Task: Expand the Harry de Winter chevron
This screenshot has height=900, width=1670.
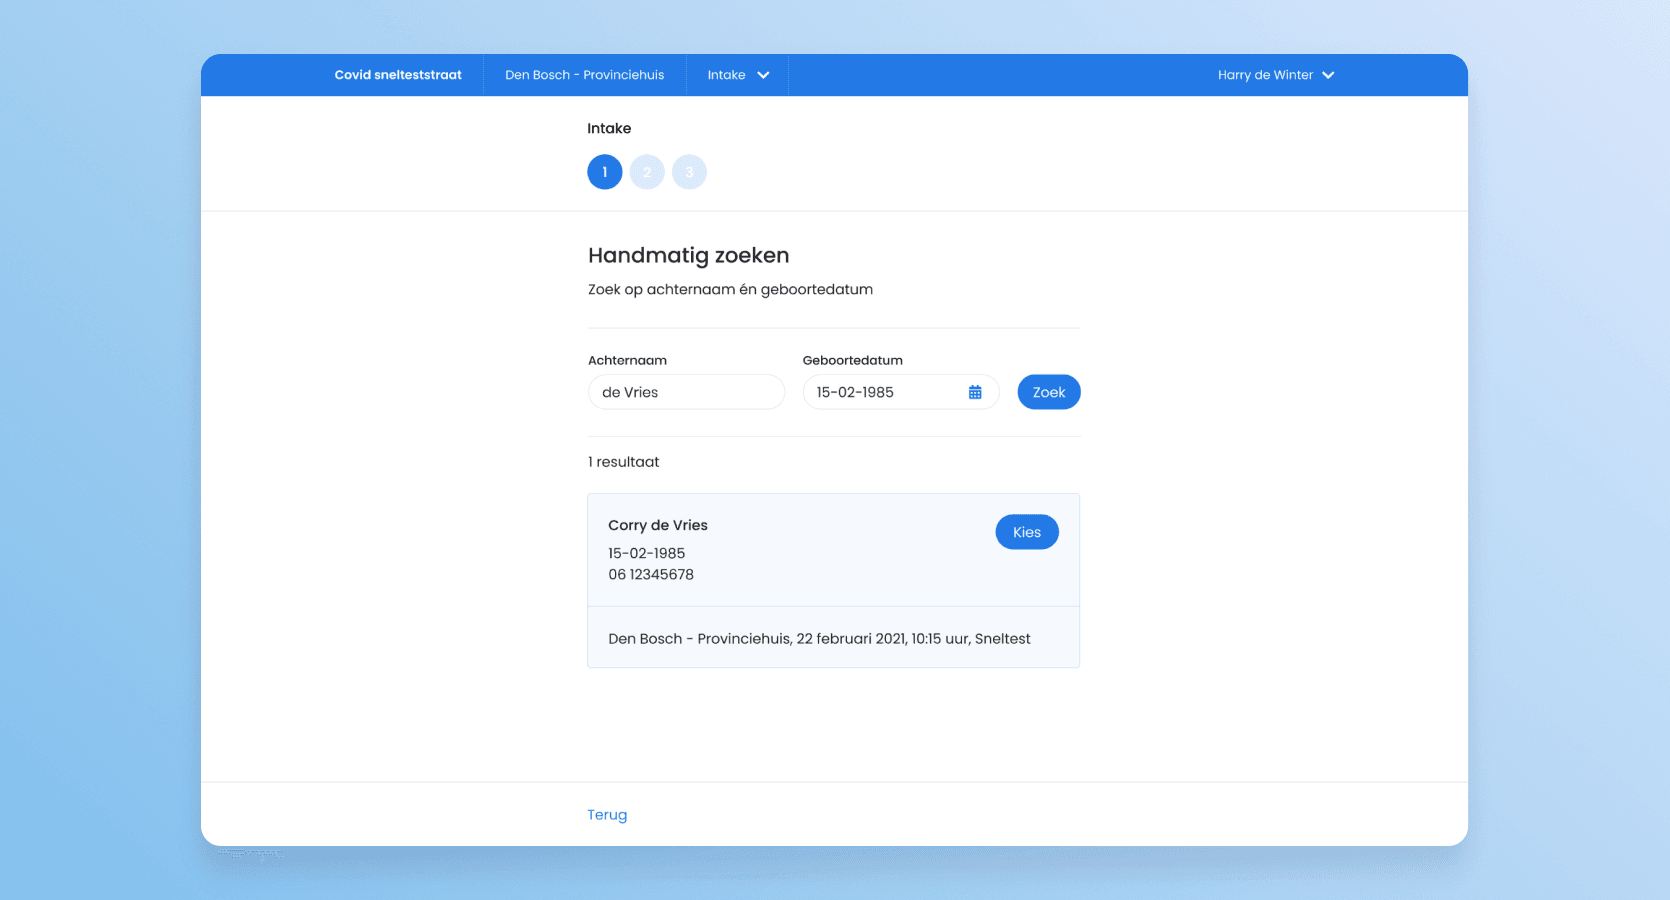Action: 1328,75
